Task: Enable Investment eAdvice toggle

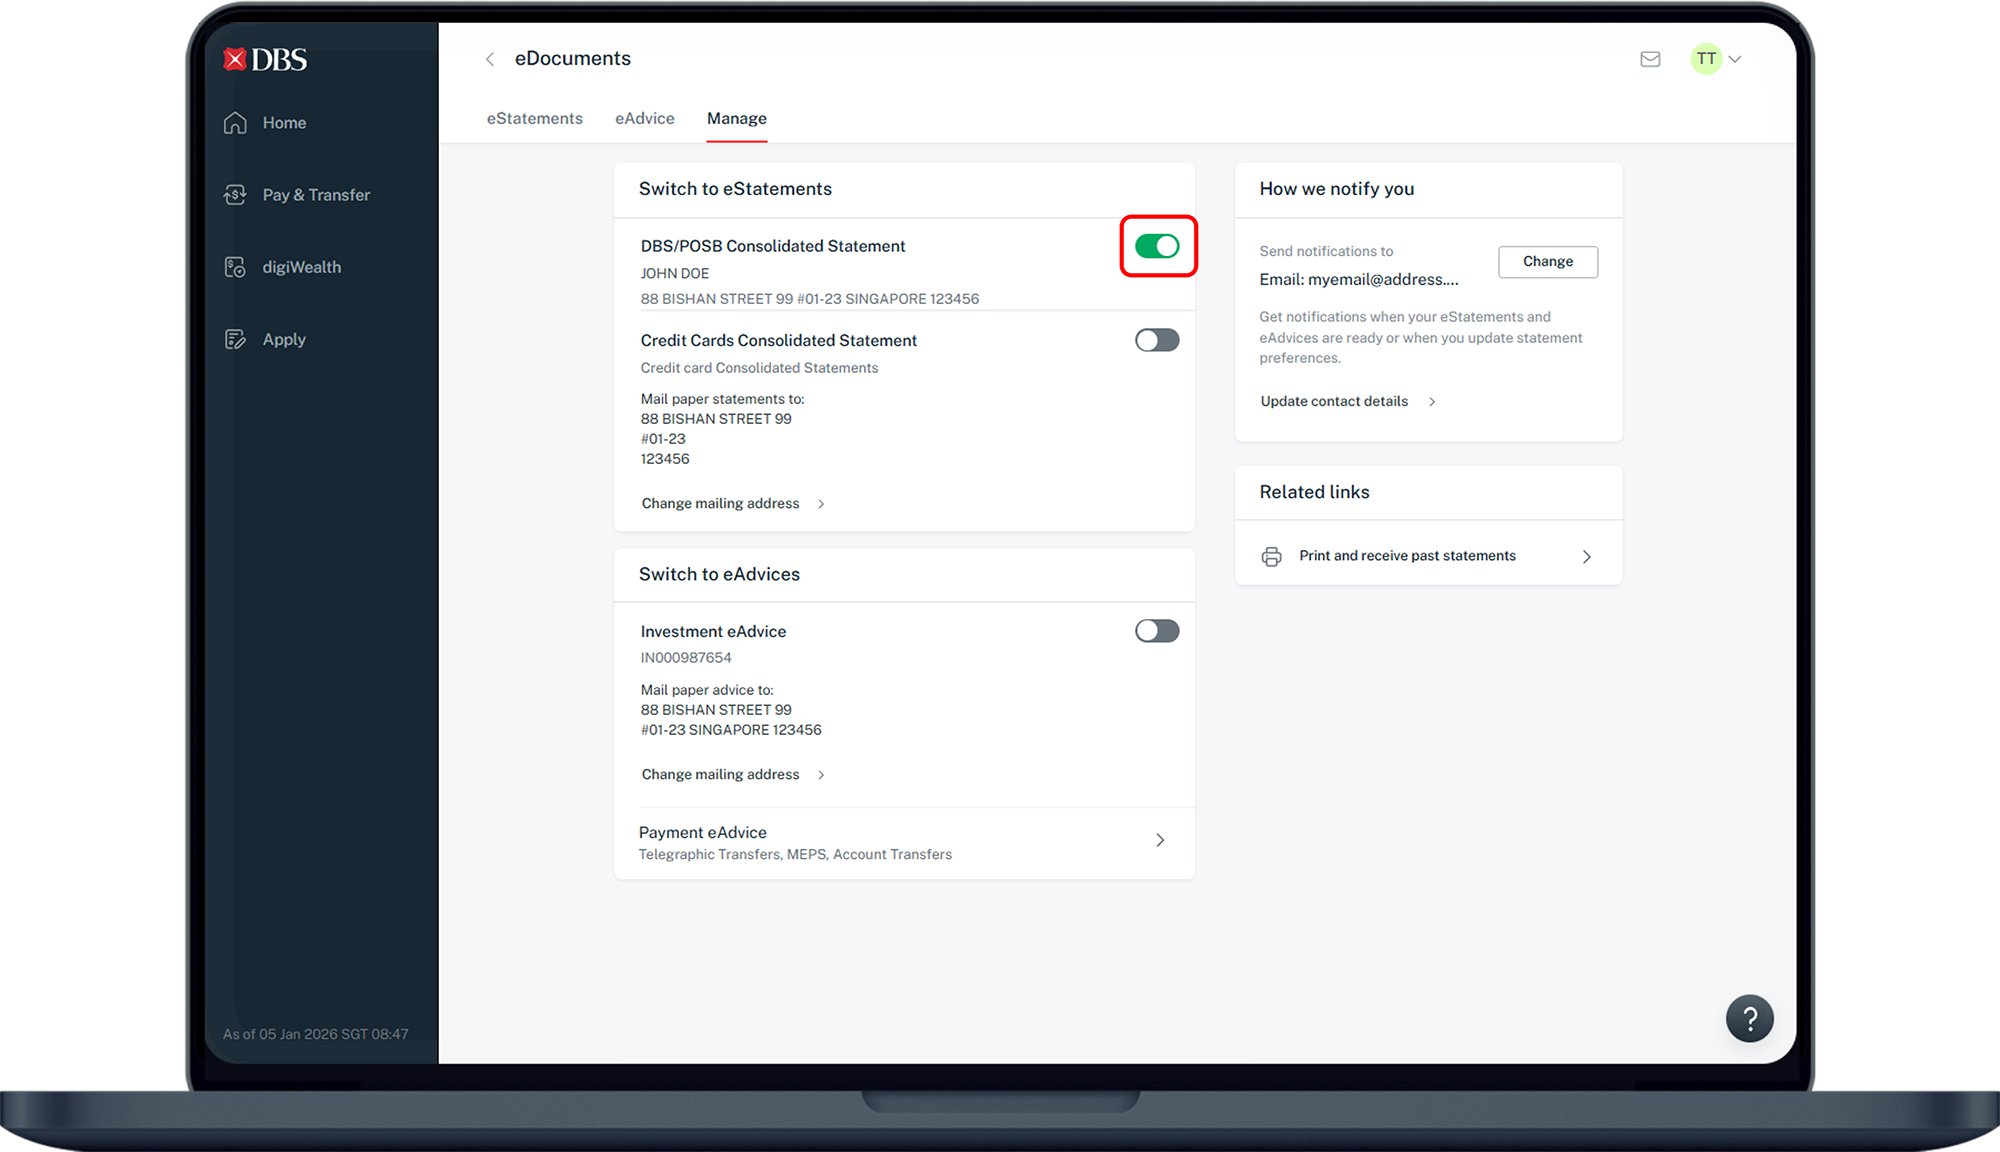Action: (1157, 631)
